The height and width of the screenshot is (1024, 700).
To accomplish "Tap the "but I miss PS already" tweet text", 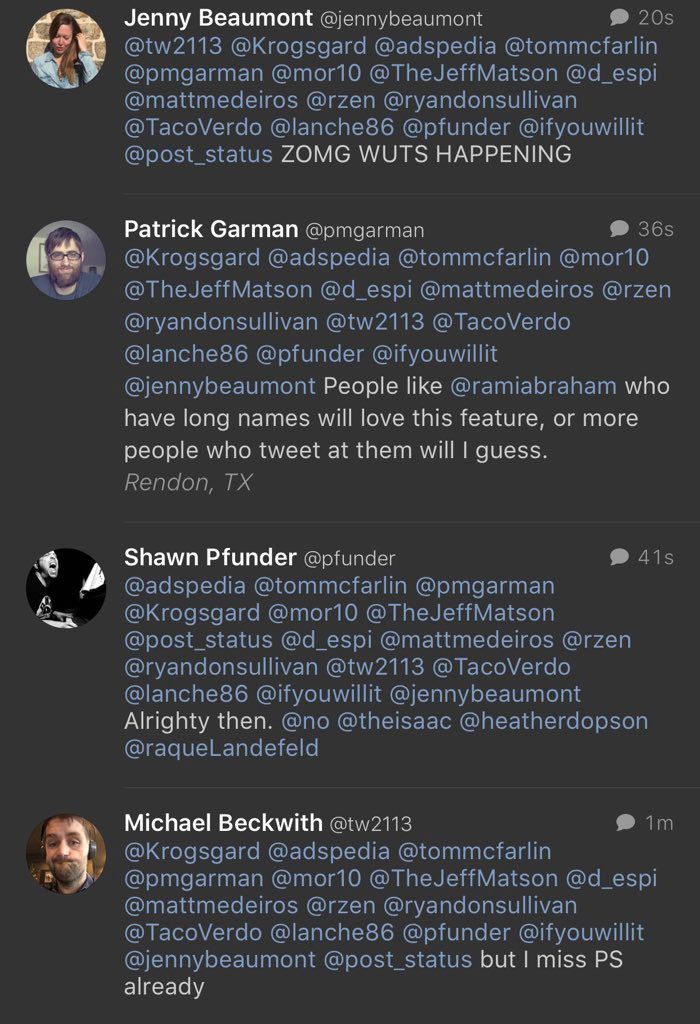I will 374,972.
